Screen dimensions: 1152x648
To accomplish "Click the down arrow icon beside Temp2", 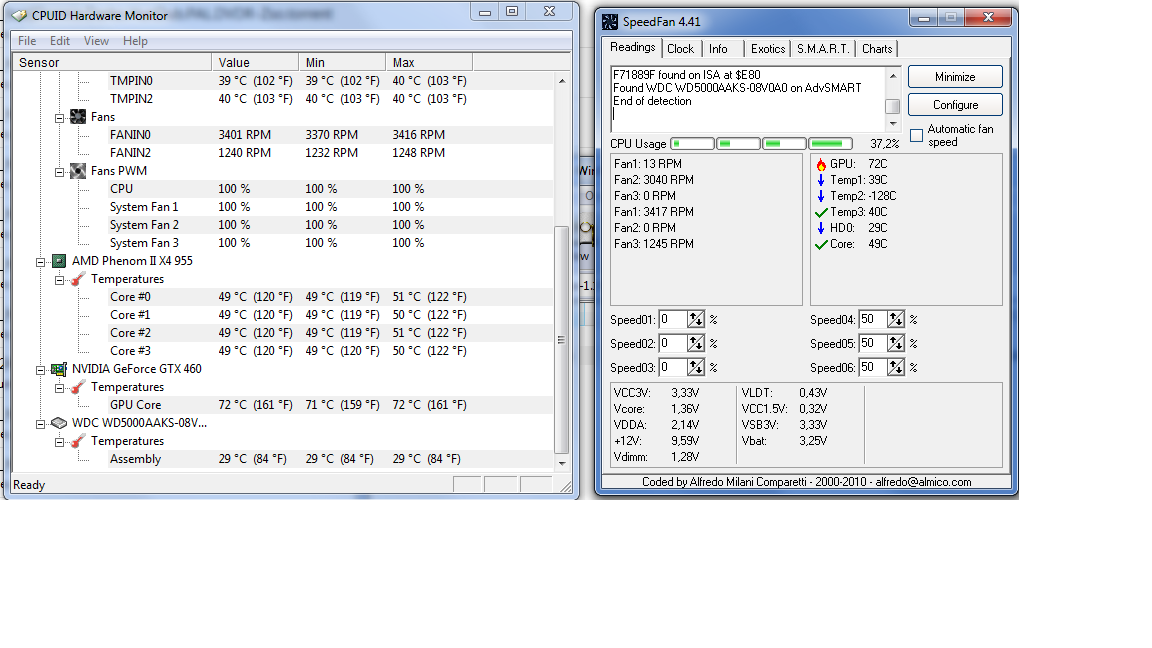I will tap(821, 196).
